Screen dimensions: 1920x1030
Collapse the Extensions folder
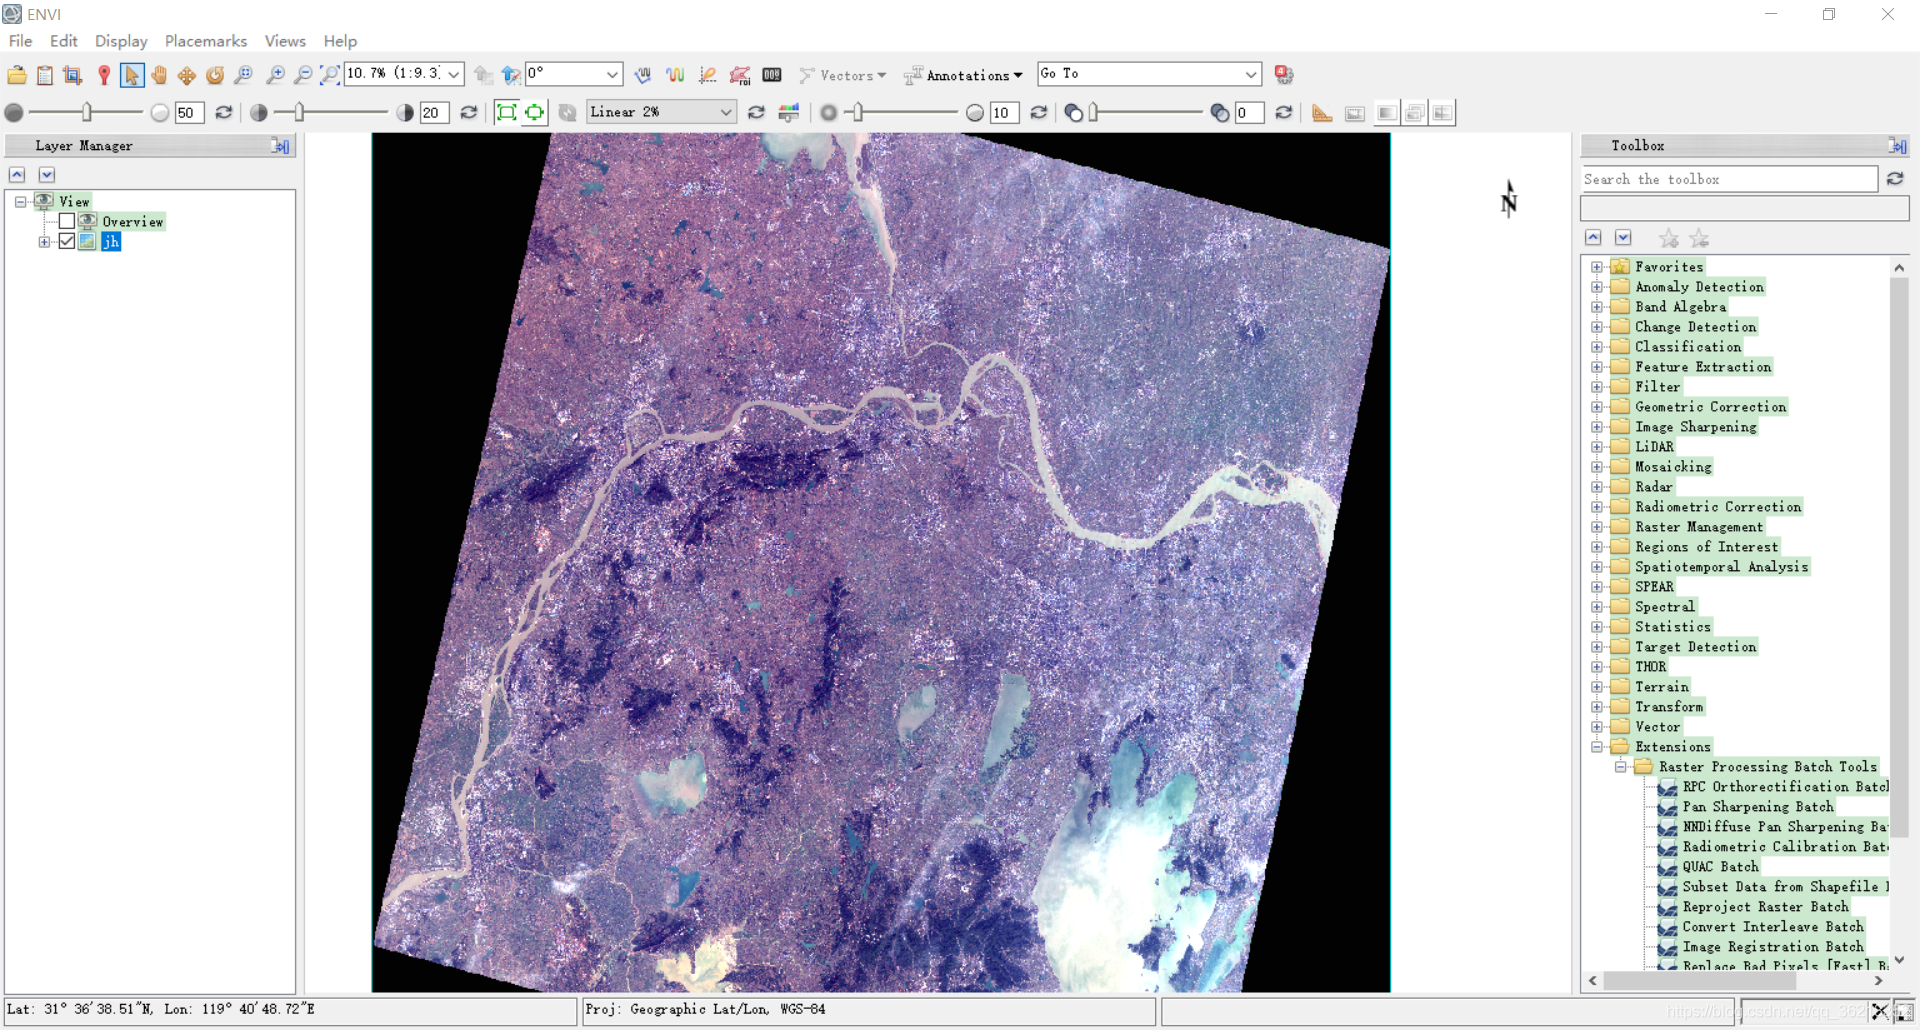[1597, 747]
